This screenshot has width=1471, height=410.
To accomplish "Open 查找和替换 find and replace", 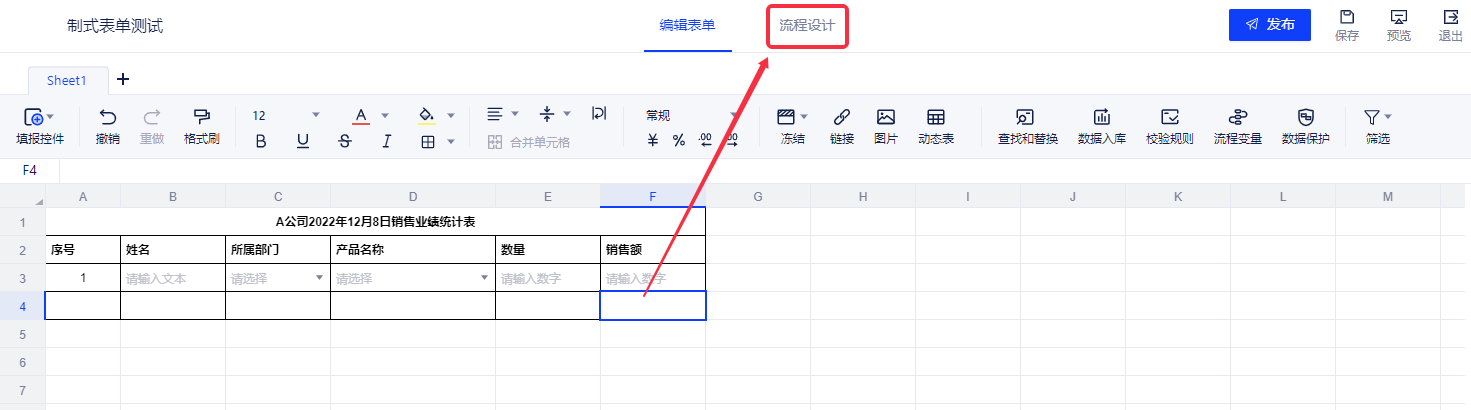I will tap(1027, 125).
